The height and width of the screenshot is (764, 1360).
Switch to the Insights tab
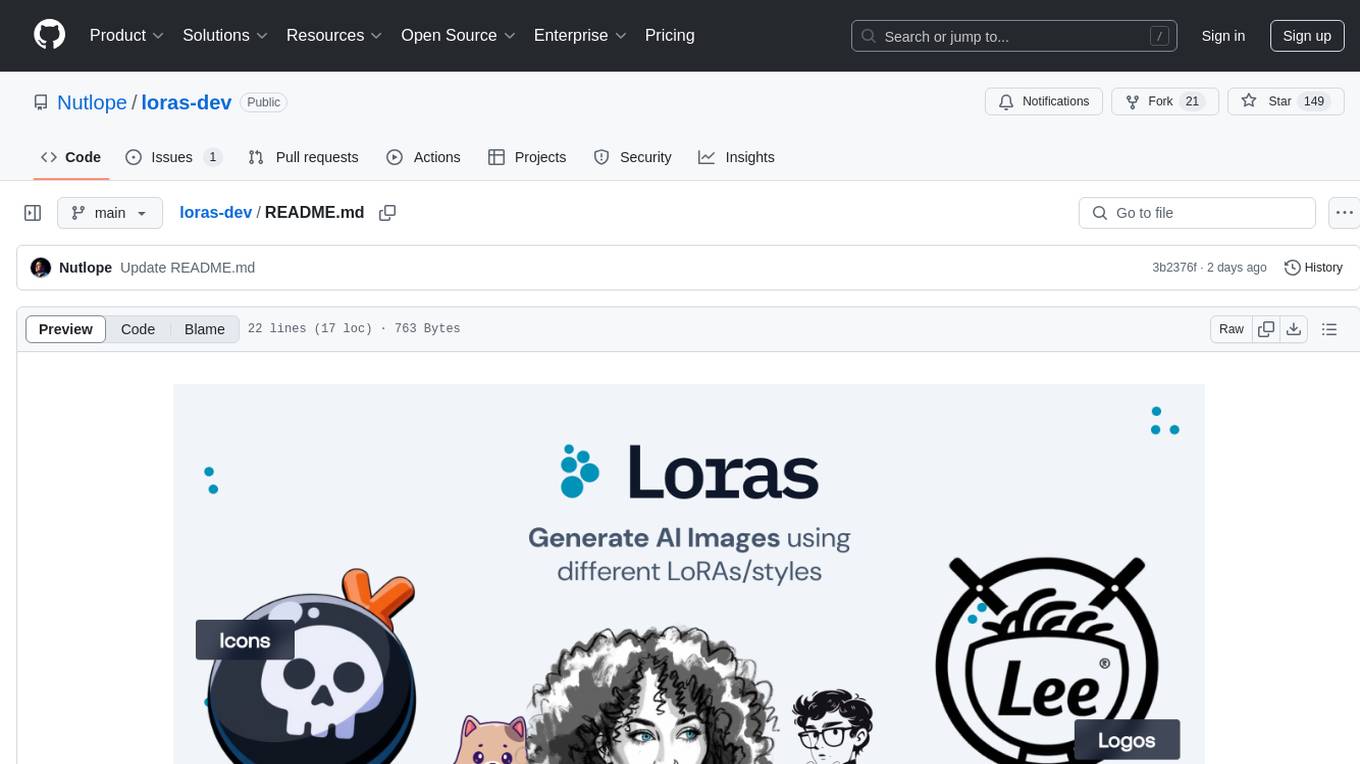click(x=736, y=157)
